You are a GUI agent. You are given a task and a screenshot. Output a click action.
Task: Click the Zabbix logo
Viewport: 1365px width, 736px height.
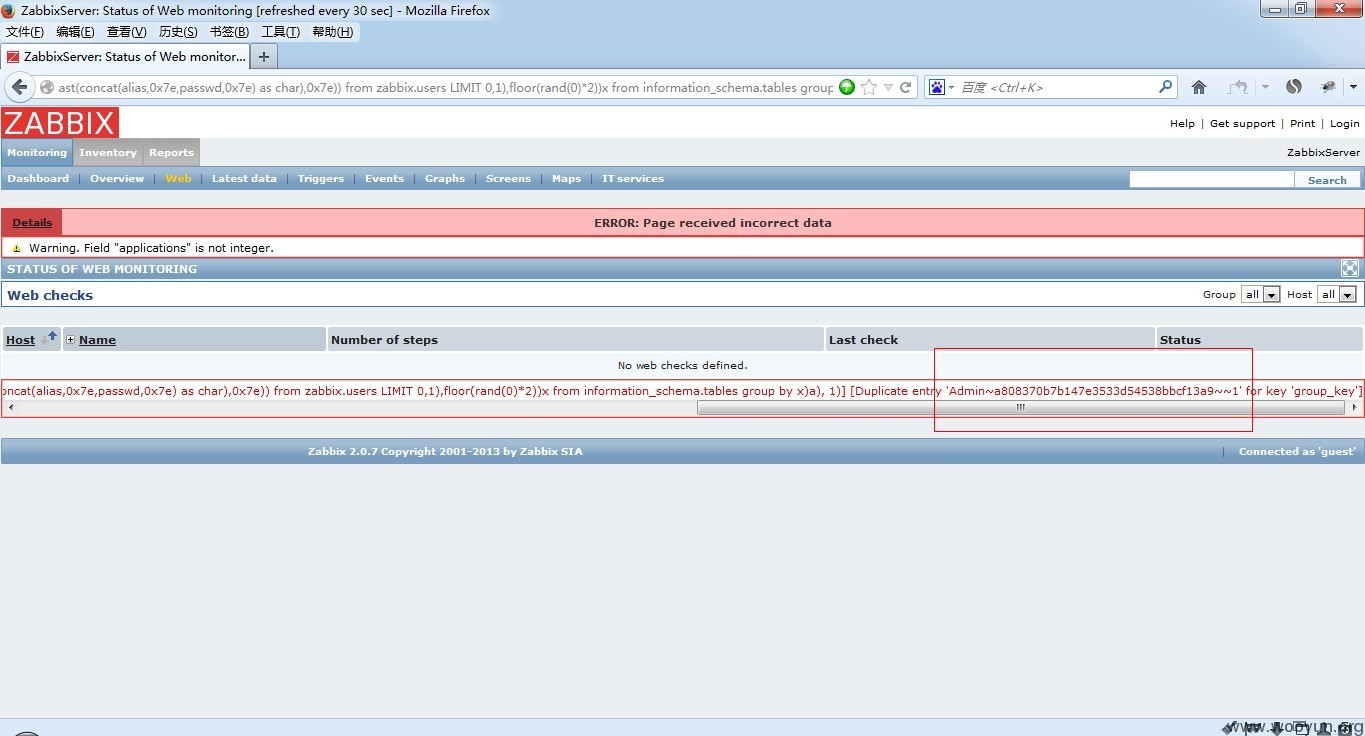[x=60, y=123]
